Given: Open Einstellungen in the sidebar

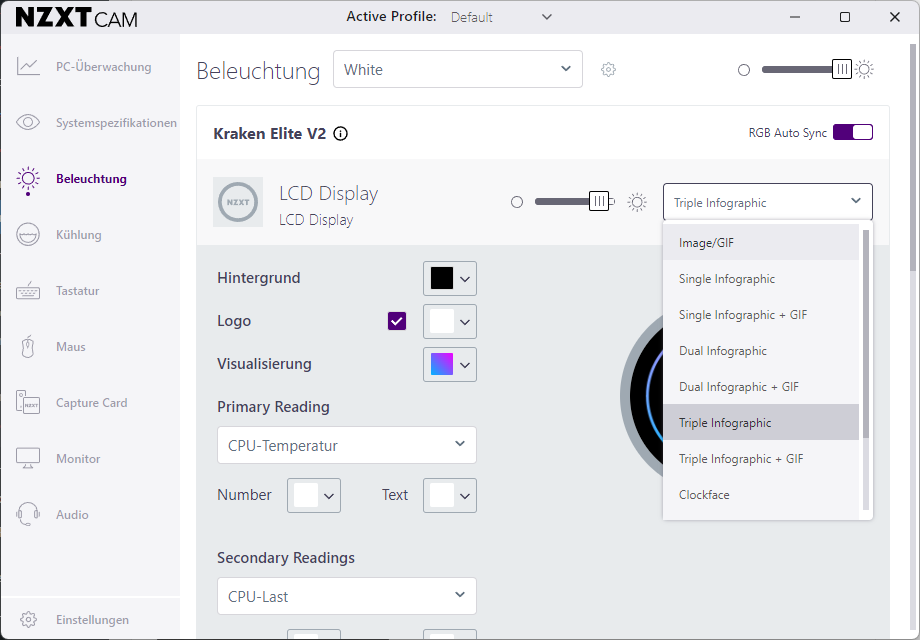Looking at the screenshot, I should (x=92, y=620).
